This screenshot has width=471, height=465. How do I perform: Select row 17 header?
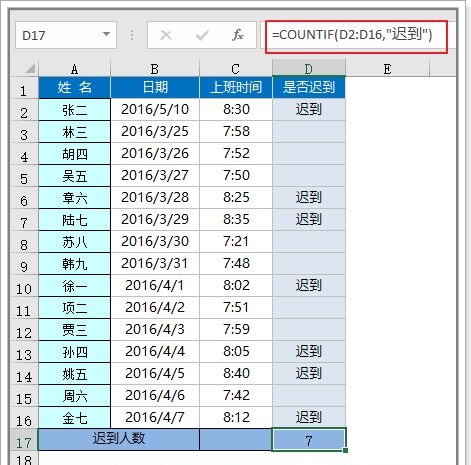[x=24, y=440]
